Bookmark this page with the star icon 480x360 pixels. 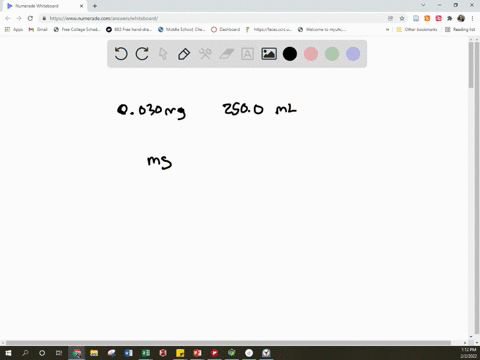[402, 18]
